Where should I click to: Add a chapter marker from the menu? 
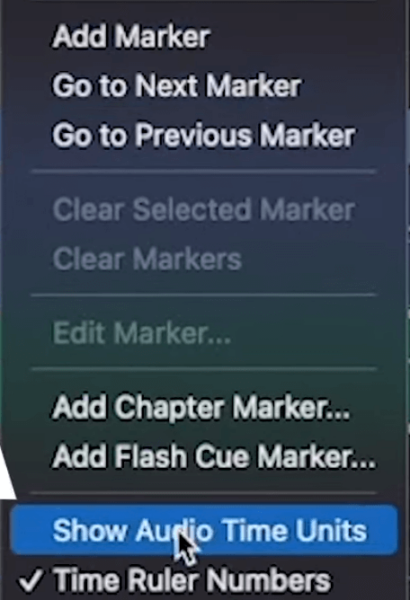[x=205, y=407]
